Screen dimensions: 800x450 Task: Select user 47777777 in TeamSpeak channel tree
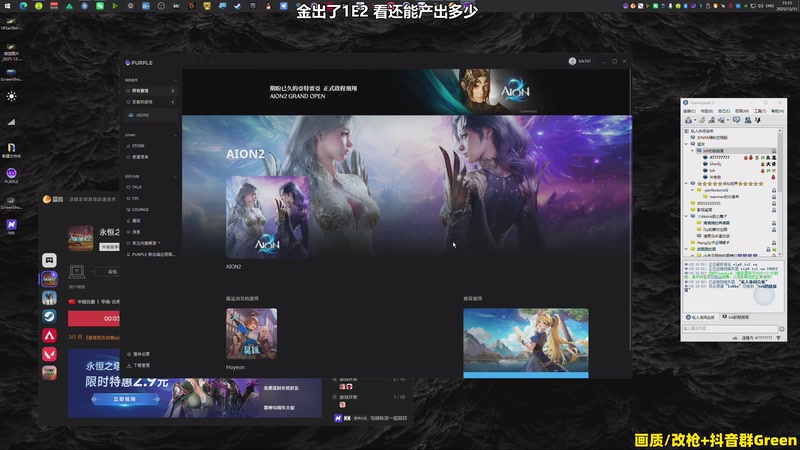pos(719,157)
